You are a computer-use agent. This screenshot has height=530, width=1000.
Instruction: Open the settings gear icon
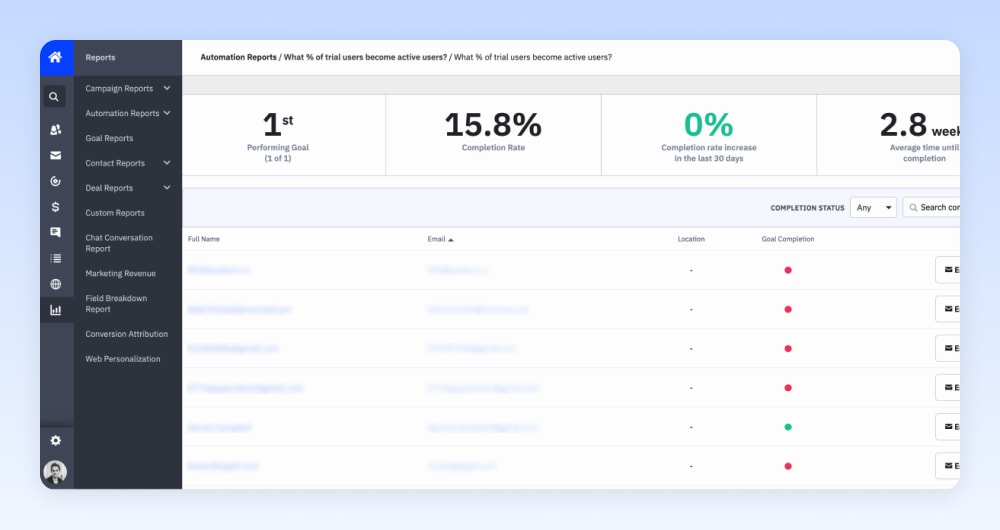[x=55, y=441]
